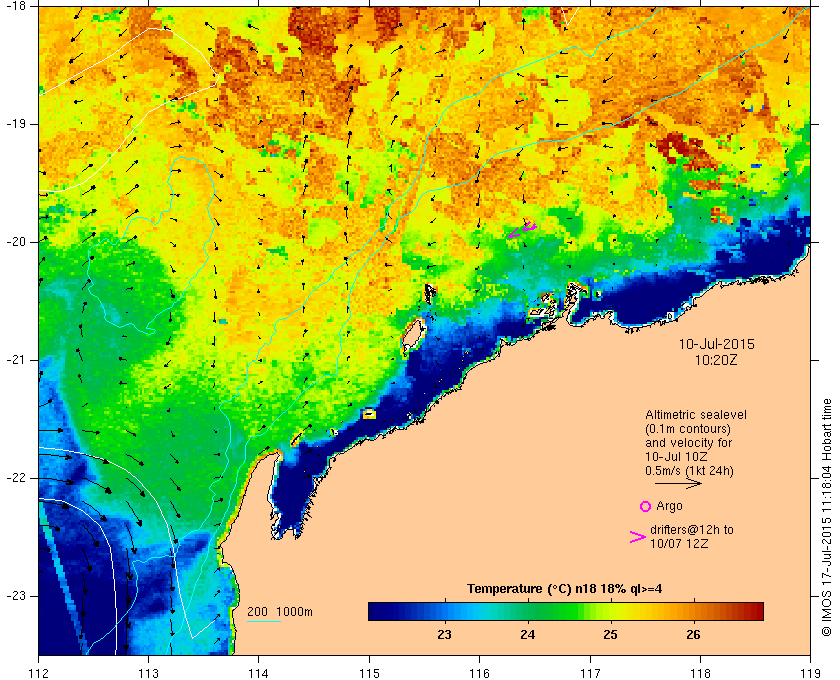Screen dimensions: 840x680
Task: Click the '0.5m/s (1kt 24h)' text
Action: point(689,471)
